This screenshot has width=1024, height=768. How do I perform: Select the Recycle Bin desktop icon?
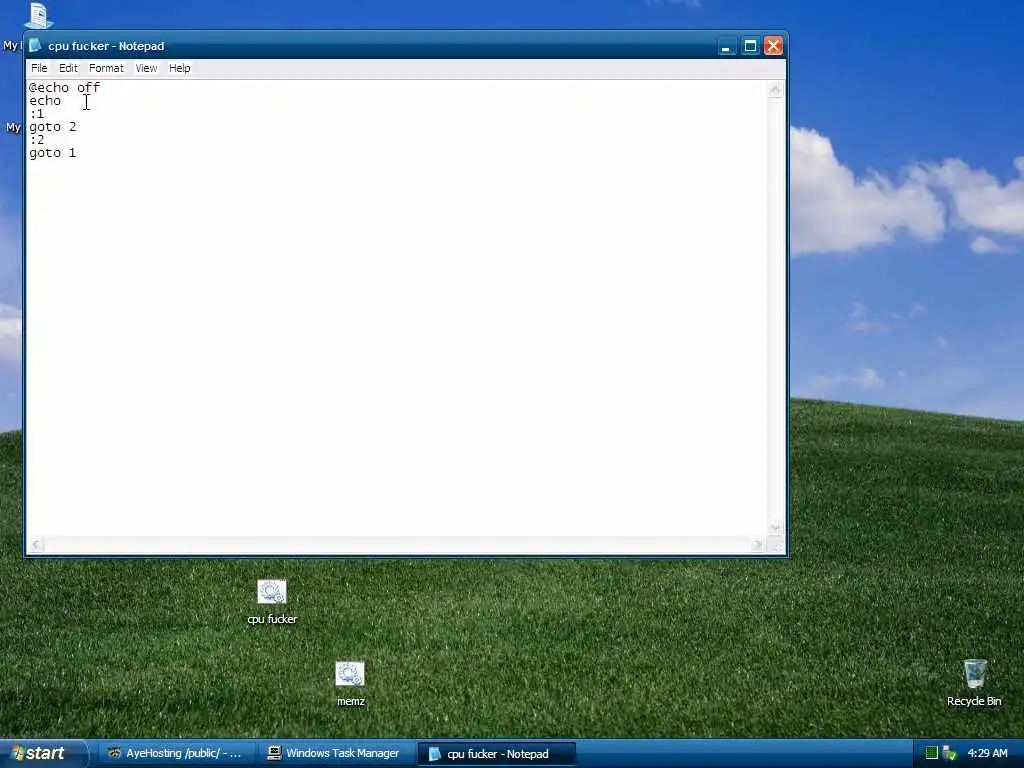[974, 683]
